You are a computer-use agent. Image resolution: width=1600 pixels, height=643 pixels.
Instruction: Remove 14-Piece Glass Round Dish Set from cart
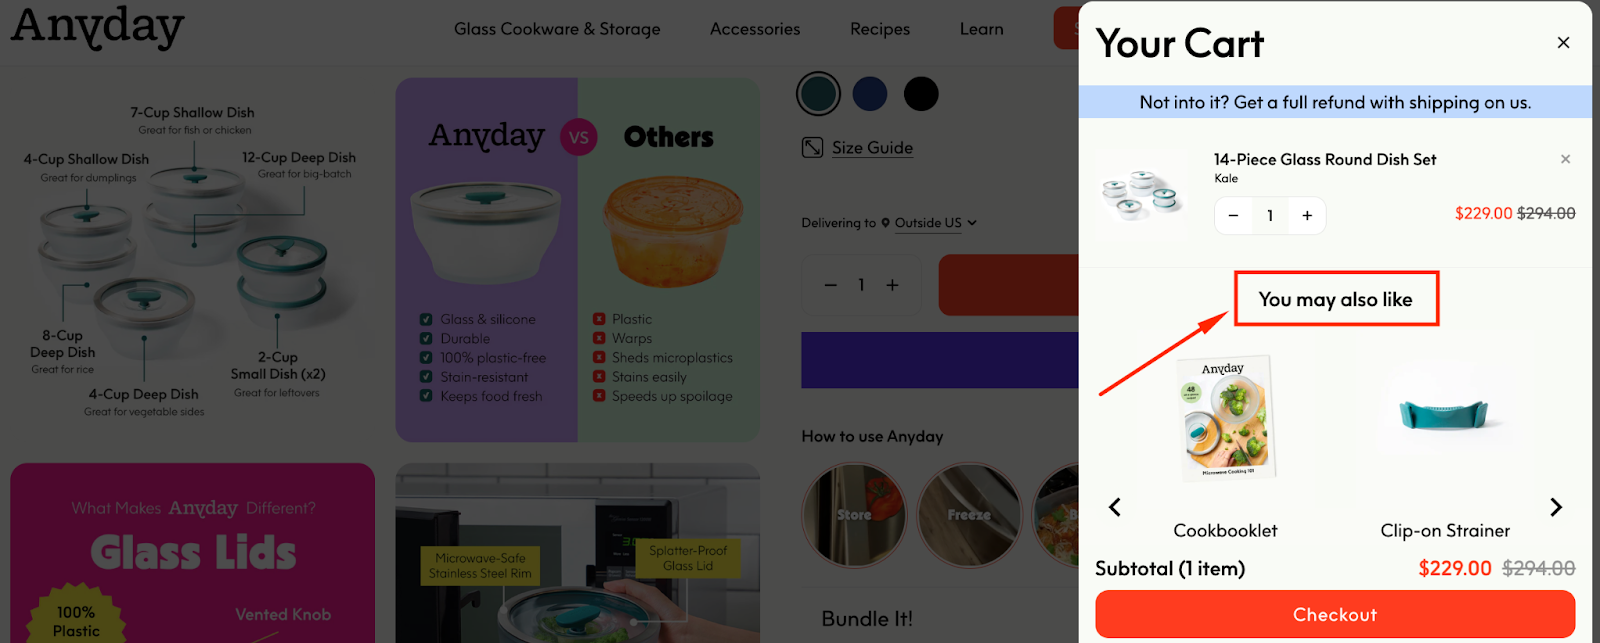(1565, 159)
